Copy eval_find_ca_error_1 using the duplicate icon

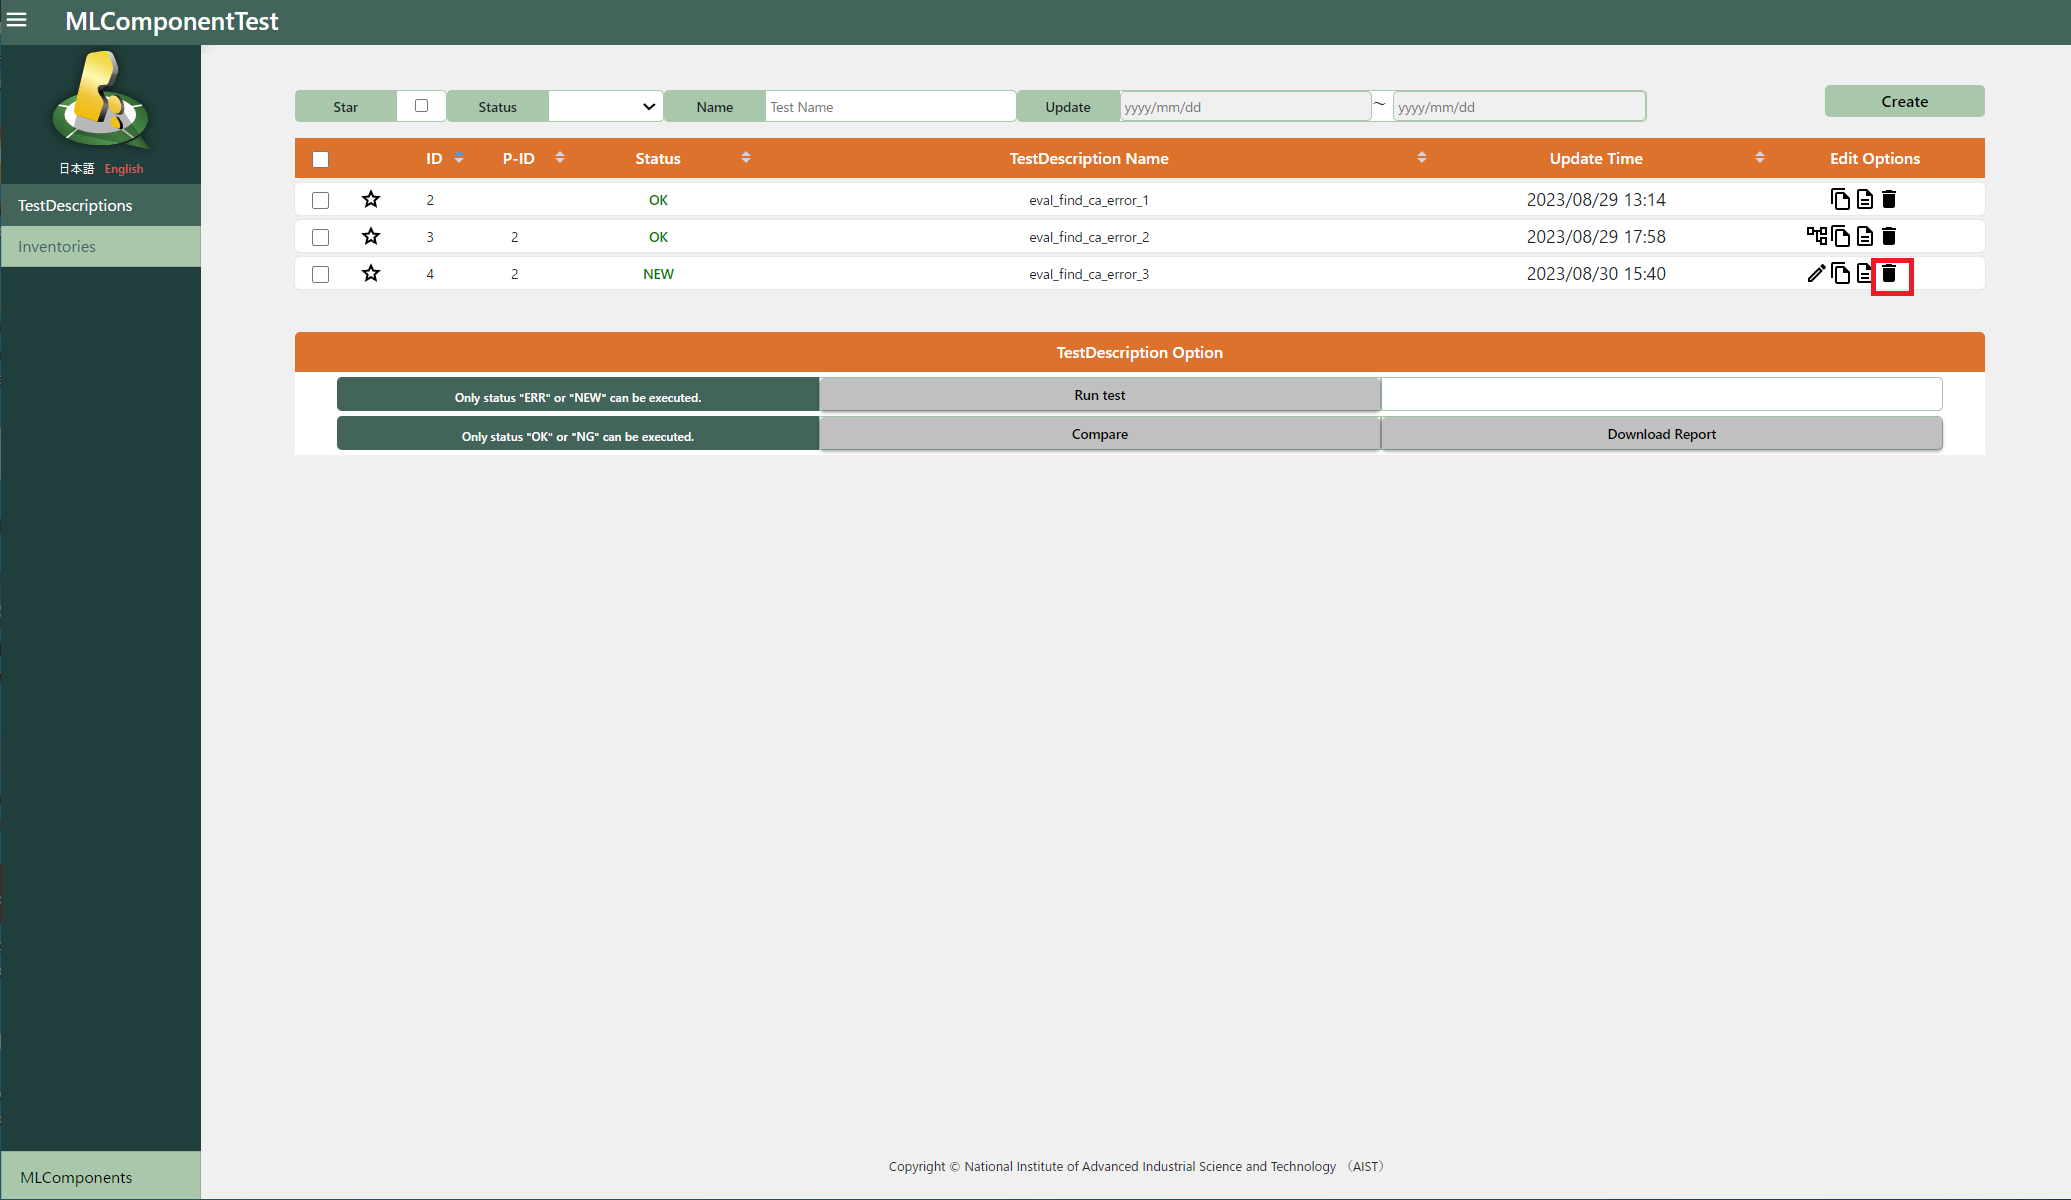(x=1840, y=199)
